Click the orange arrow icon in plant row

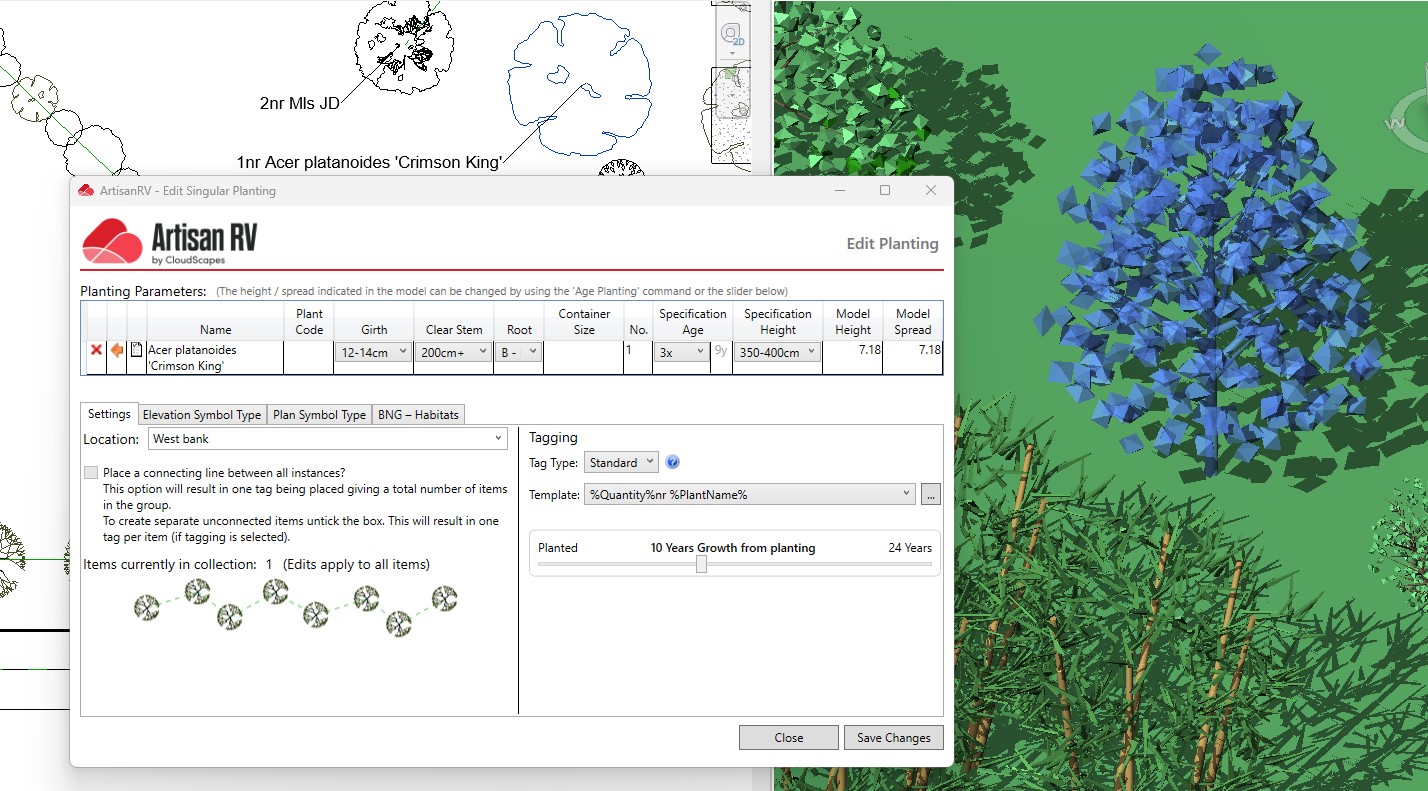[x=117, y=350]
